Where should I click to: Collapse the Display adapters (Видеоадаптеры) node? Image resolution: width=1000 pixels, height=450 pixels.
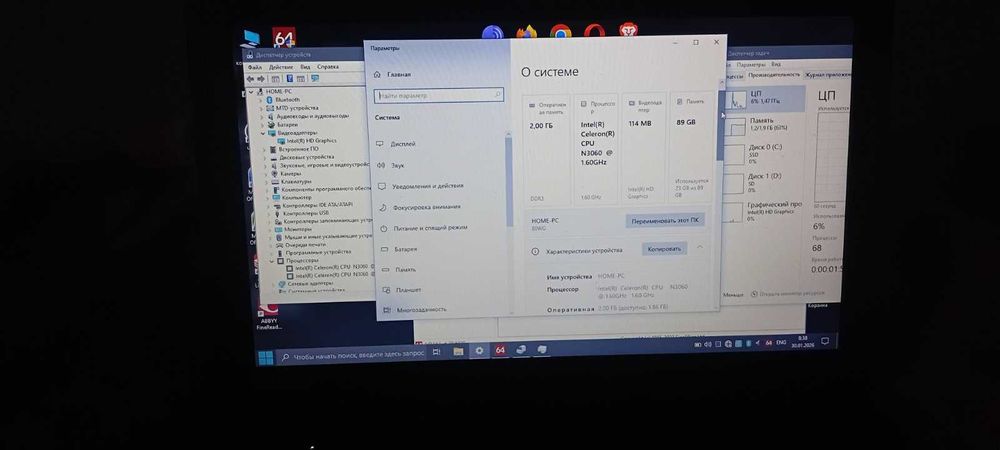point(263,133)
